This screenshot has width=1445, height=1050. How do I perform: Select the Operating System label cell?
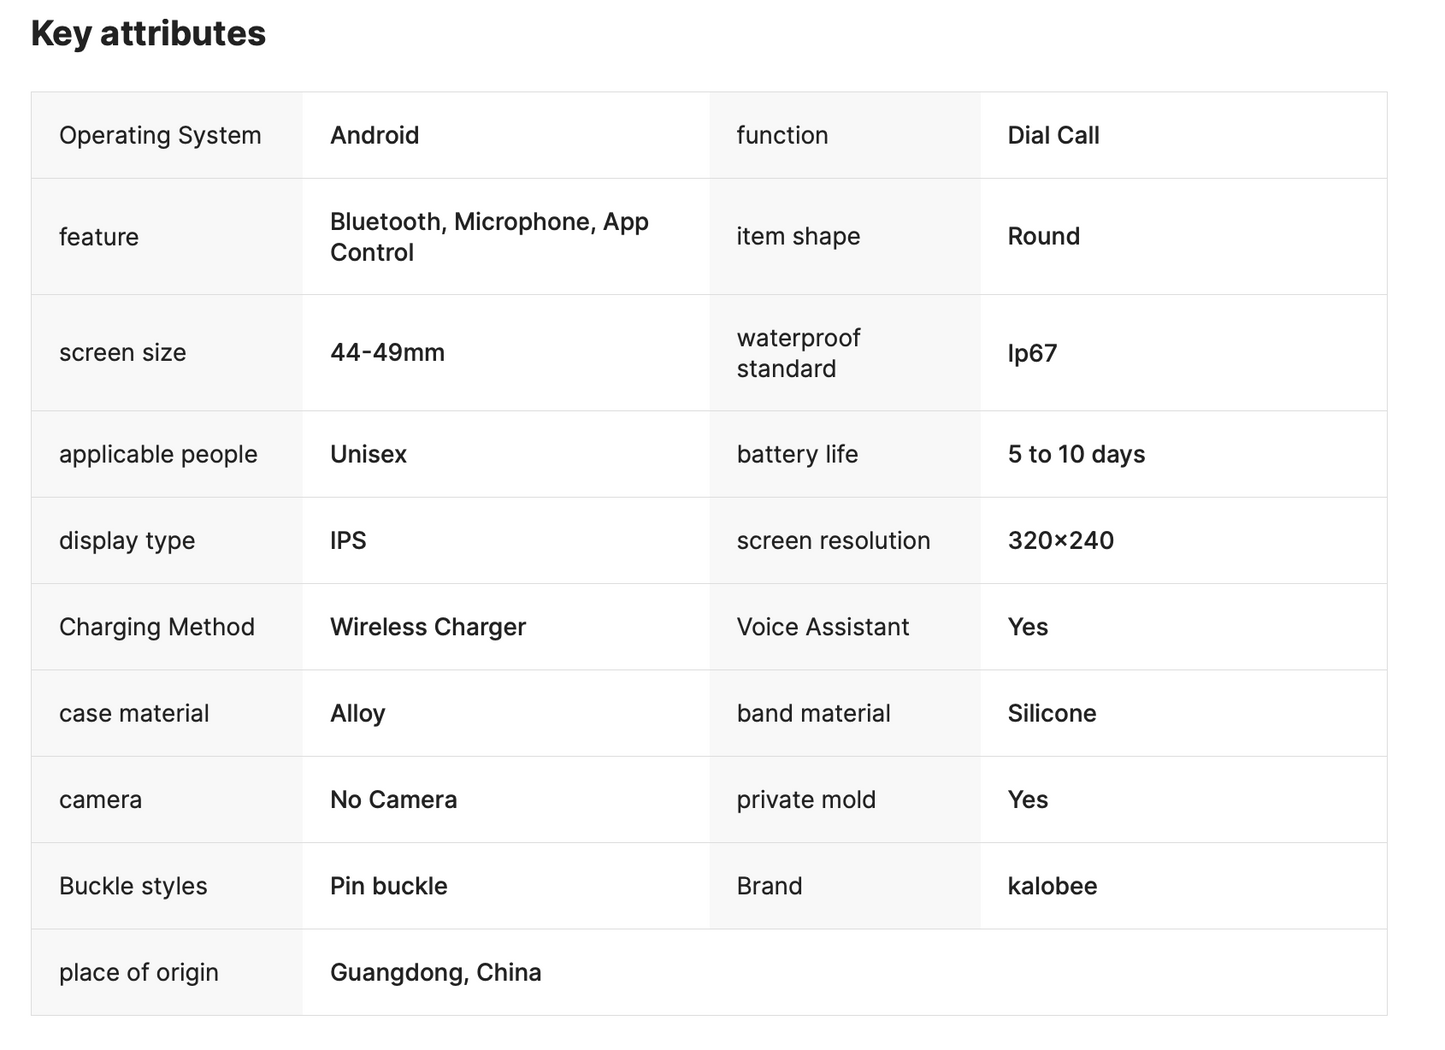pyautogui.click(x=160, y=136)
